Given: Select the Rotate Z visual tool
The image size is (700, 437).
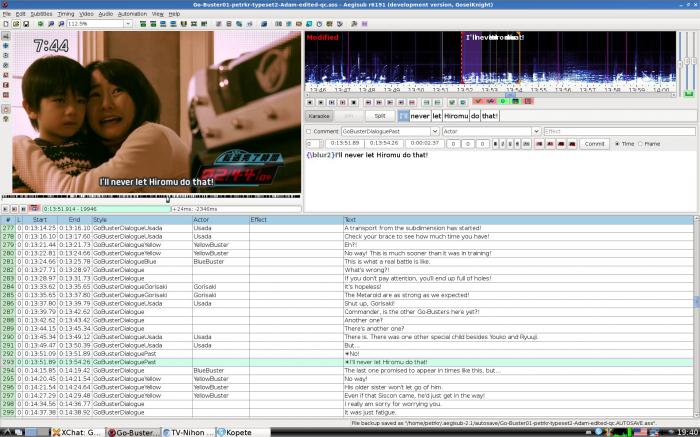Looking at the screenshot, I should (6, 55).
